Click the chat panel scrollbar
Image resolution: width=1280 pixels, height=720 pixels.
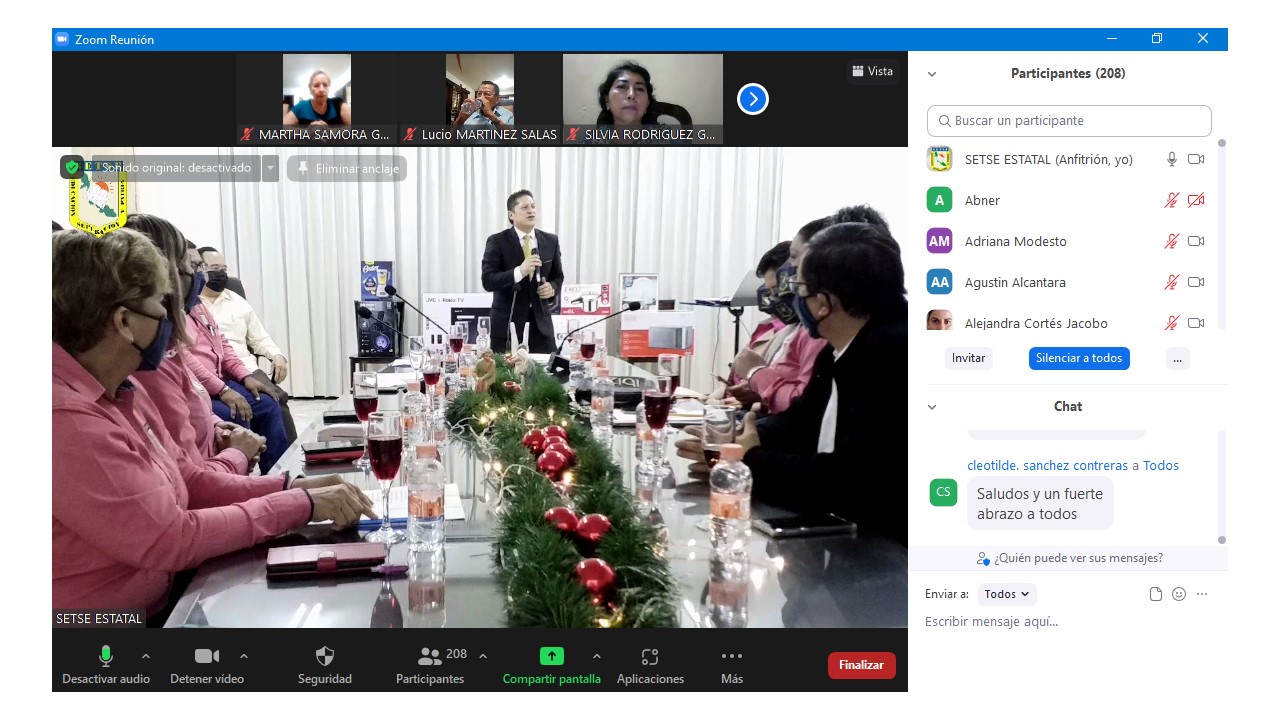click(x=1221, y=486)
